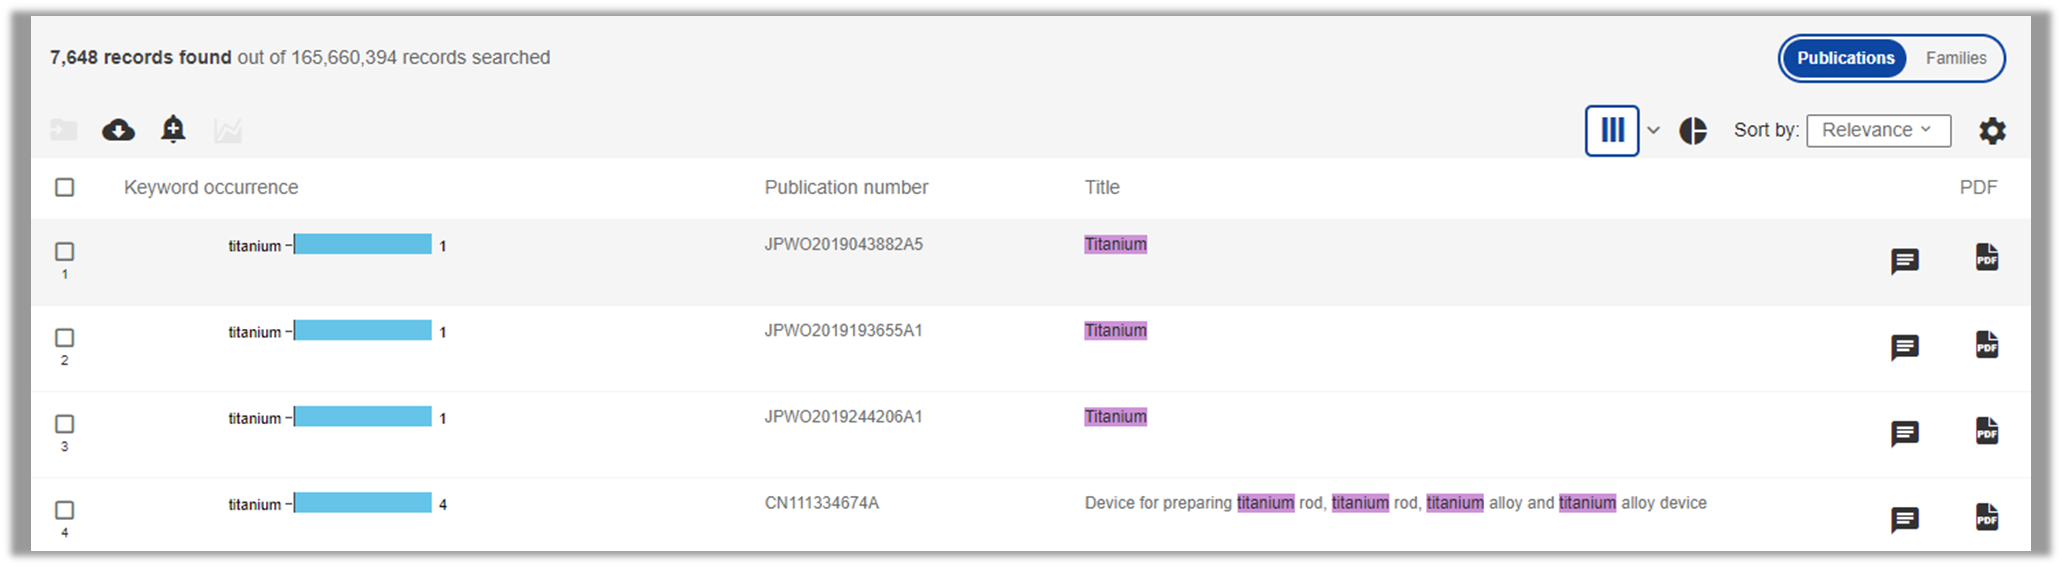The height and width of the screenshot is (567, 2062).
Task: Click the cloud download icon
Action: [118, 130]
